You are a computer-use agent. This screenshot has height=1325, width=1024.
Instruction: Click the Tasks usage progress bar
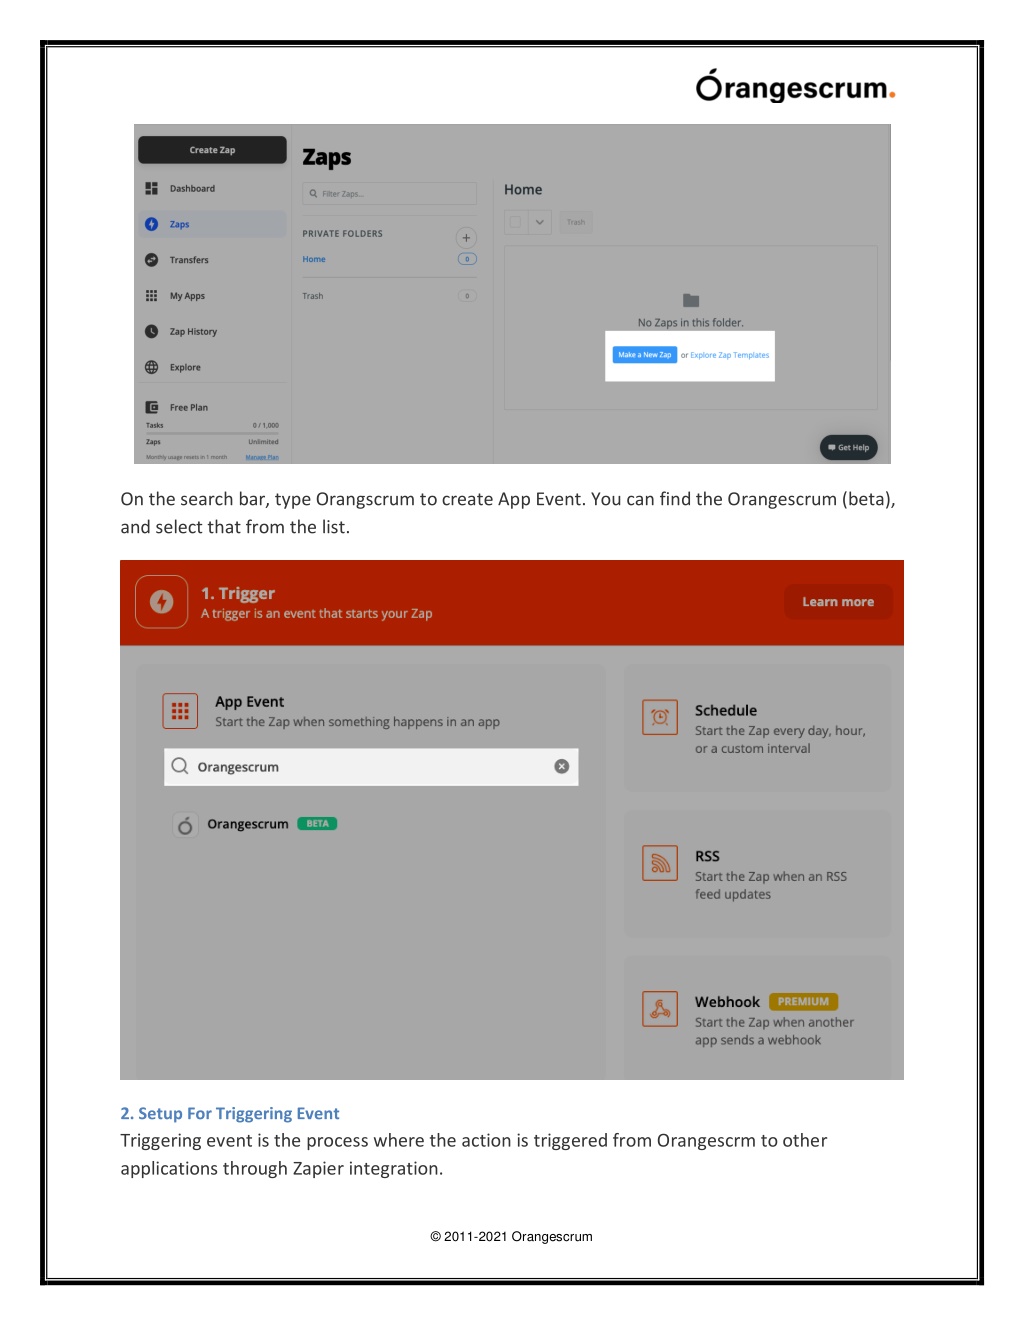212,433
